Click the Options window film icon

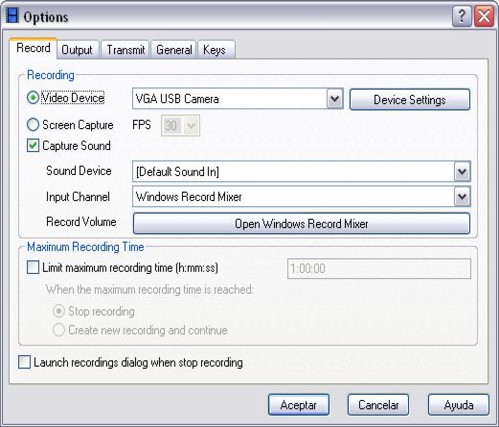point(12,16)
